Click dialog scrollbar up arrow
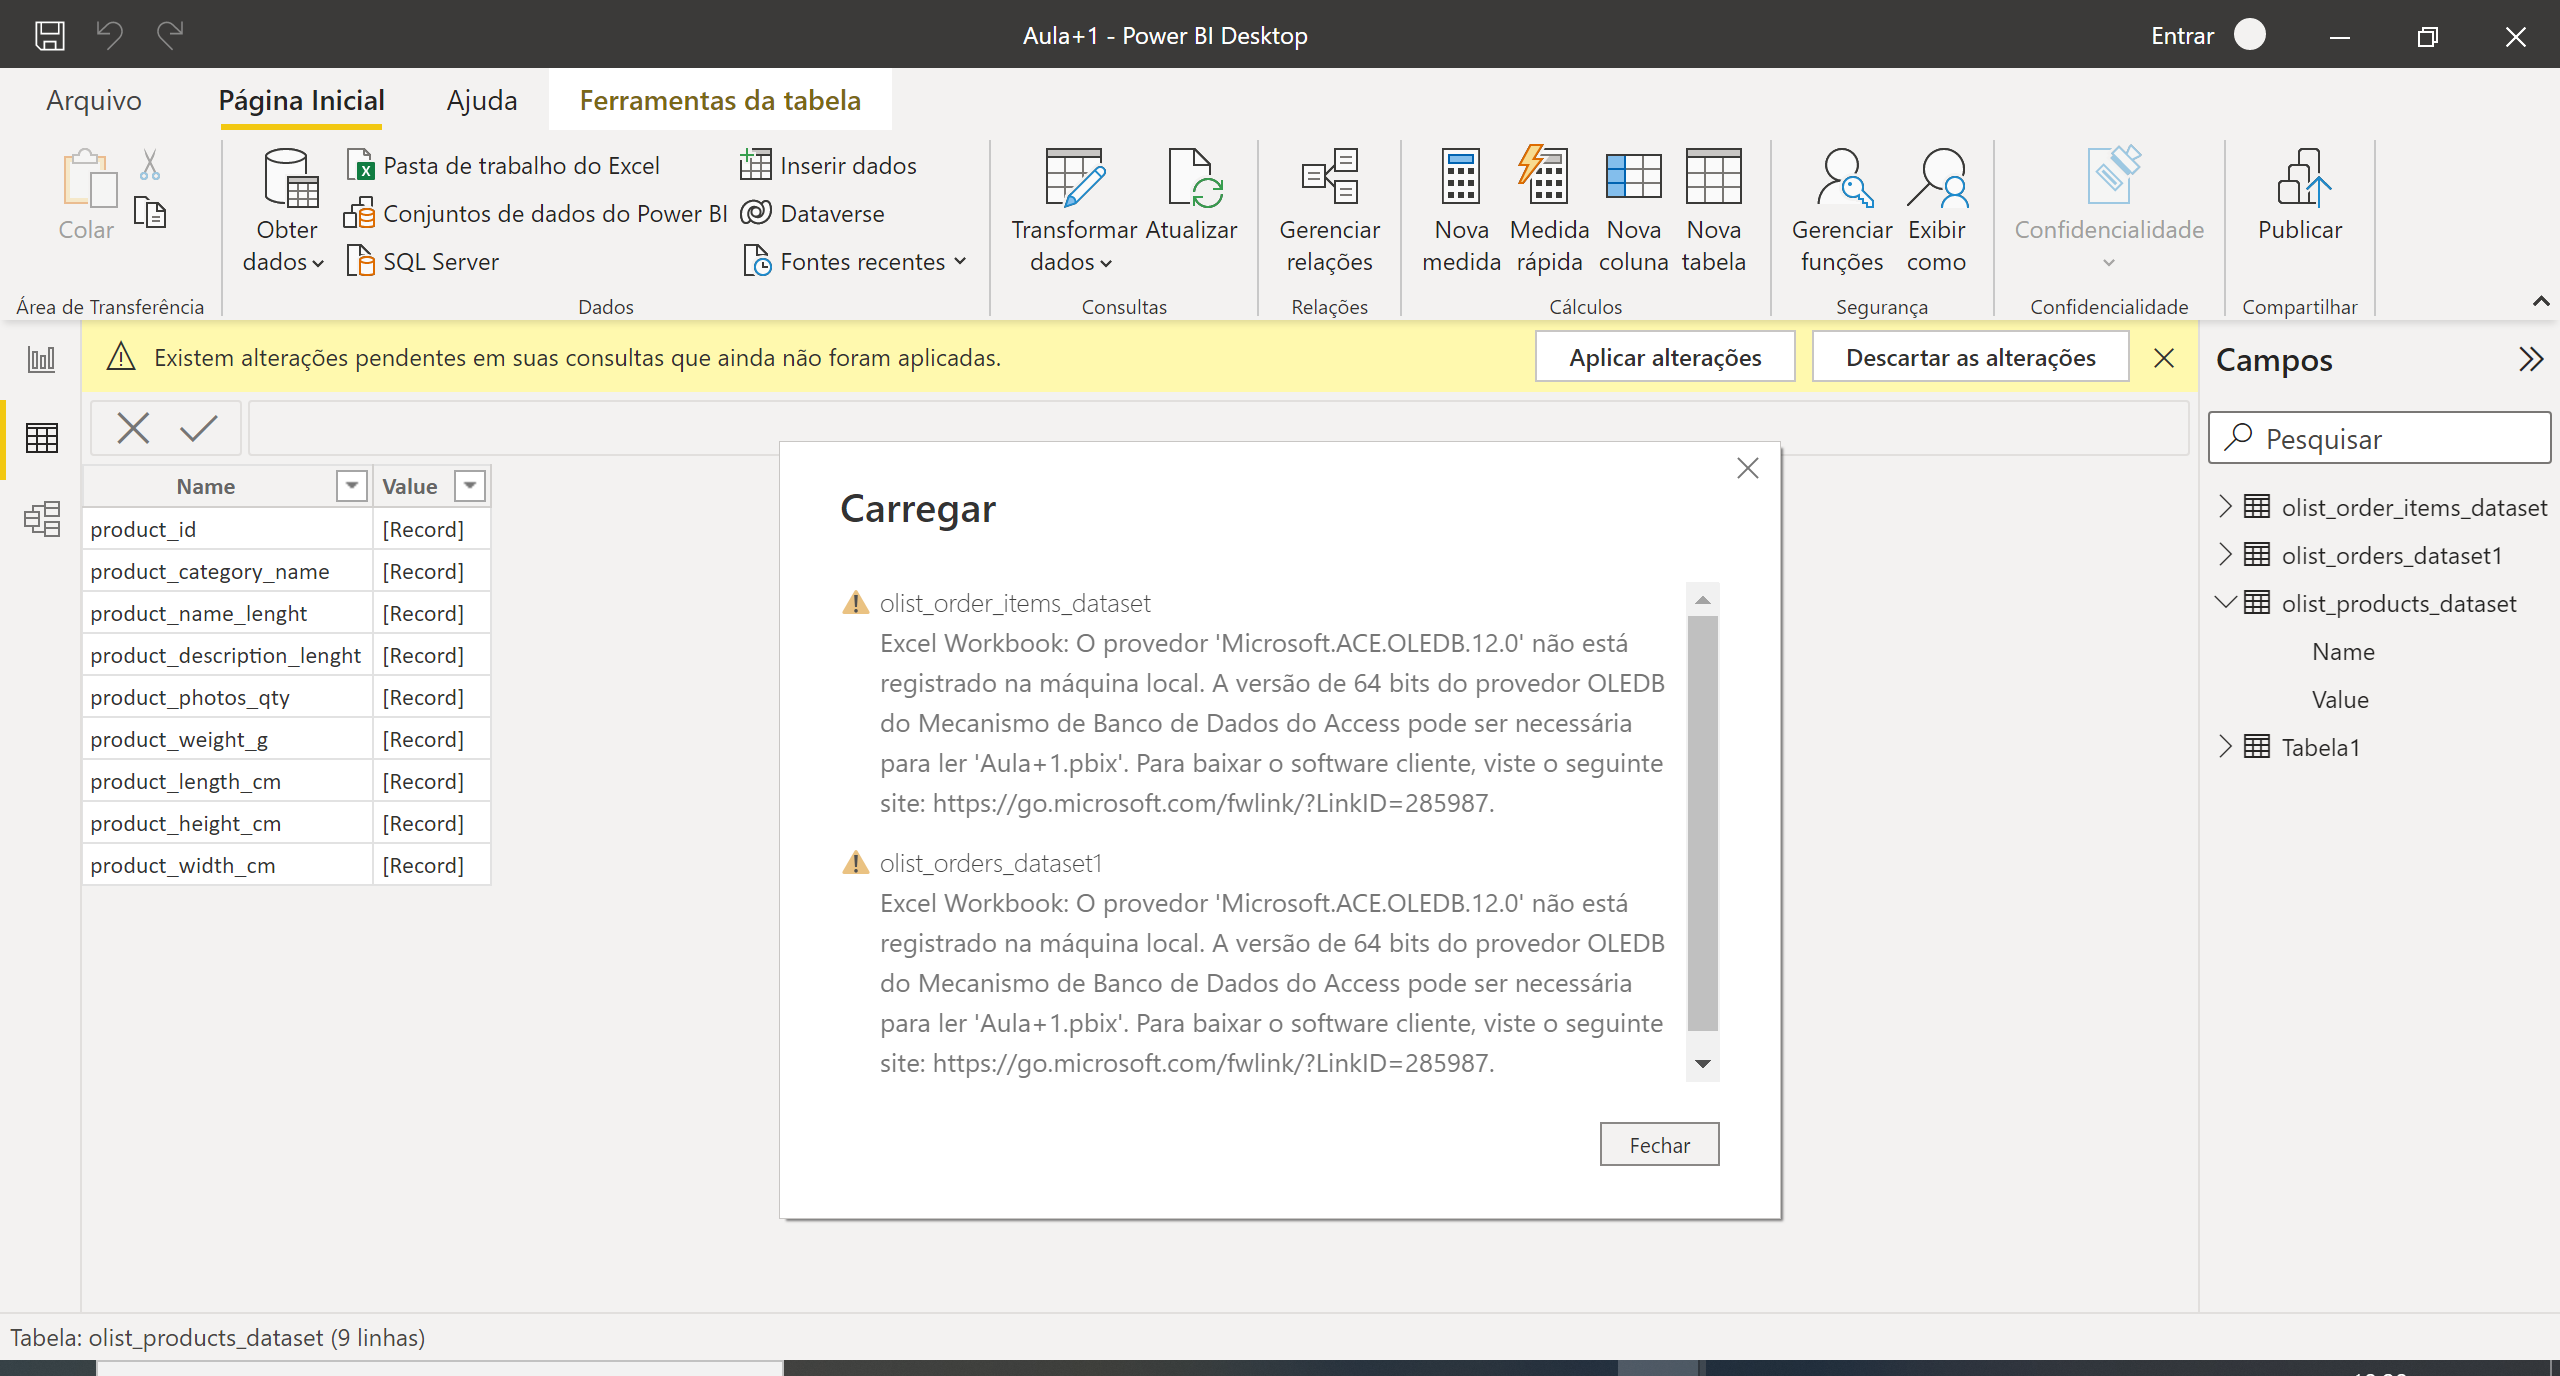The width and height of the screenshot is (2560, 1376). (x=1703, y=600)
